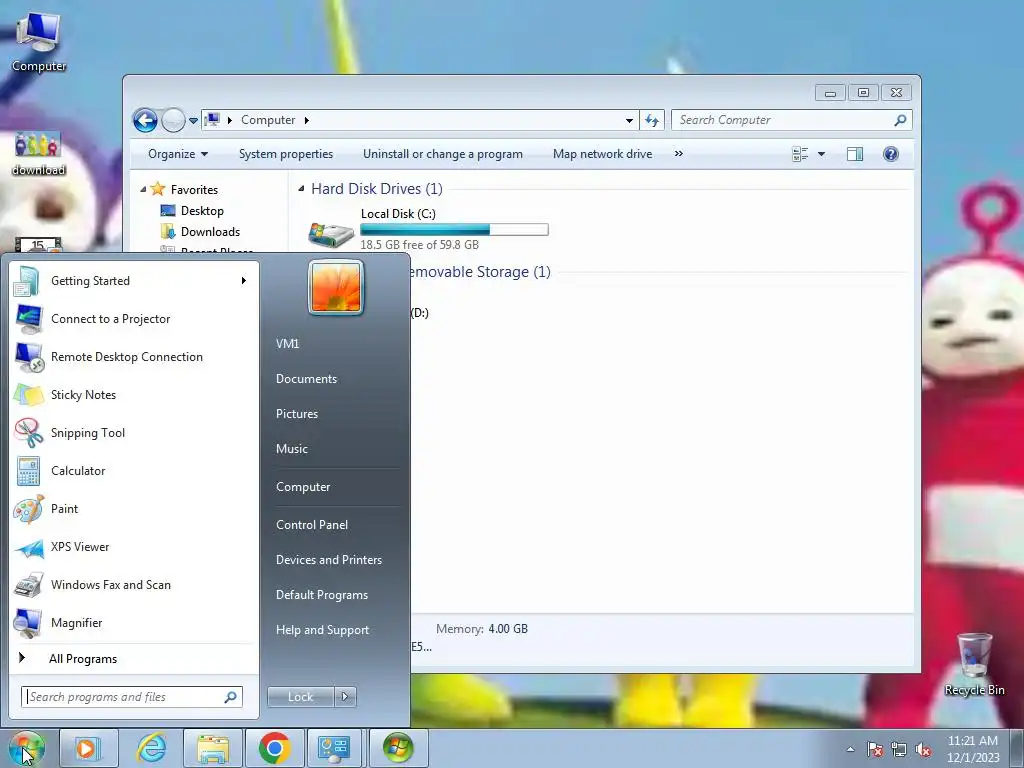Open Devices and Printers
The image size is (1024, 768).
(x=329, y=560)
